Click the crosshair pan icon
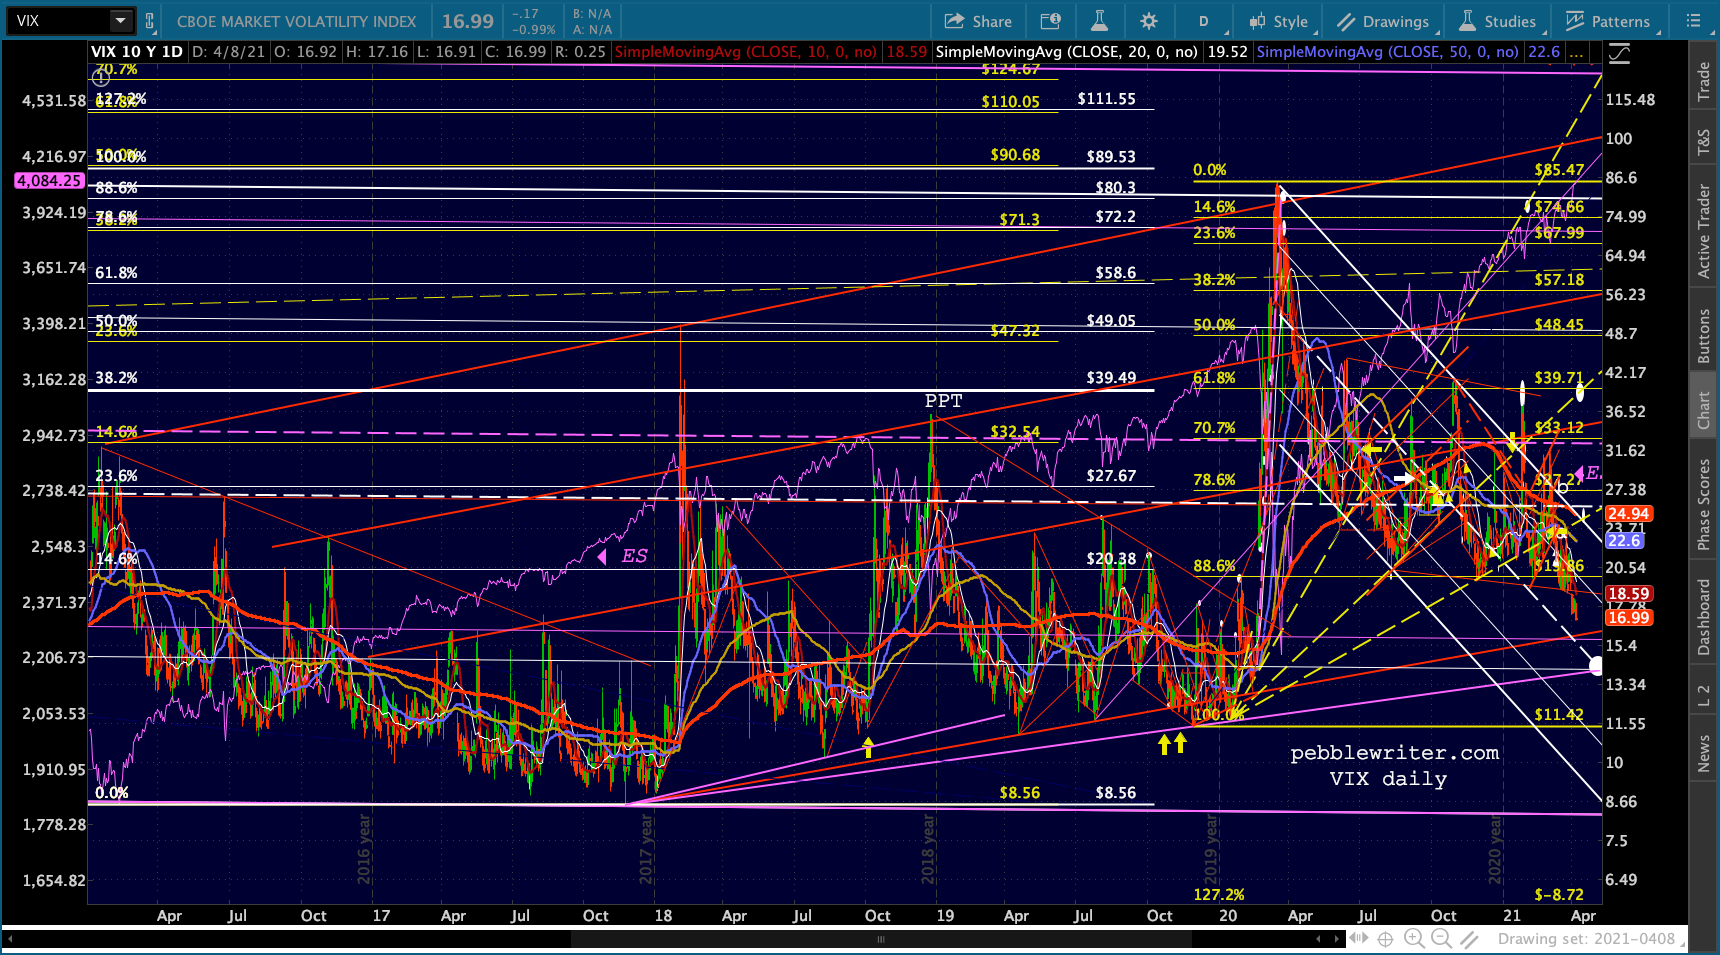Image resolution: width=1720 pixels, height=955 pixels. (x=1385, y=938)
